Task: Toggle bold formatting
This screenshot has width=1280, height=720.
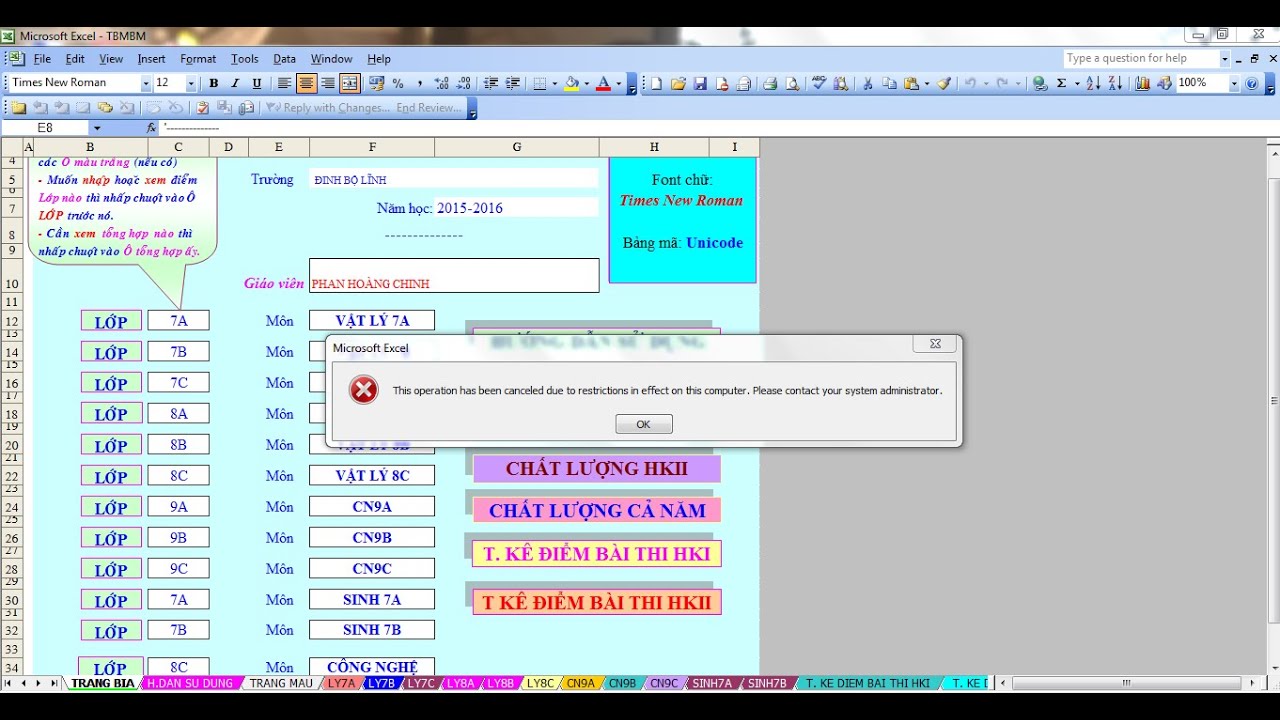Action: pos(213,83)
